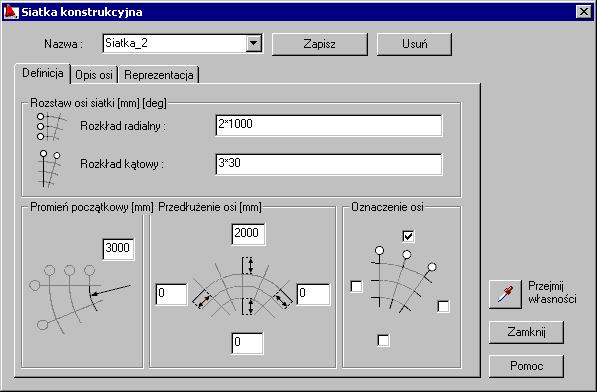Click the initial radius diagram picture

tap(80, 299)
